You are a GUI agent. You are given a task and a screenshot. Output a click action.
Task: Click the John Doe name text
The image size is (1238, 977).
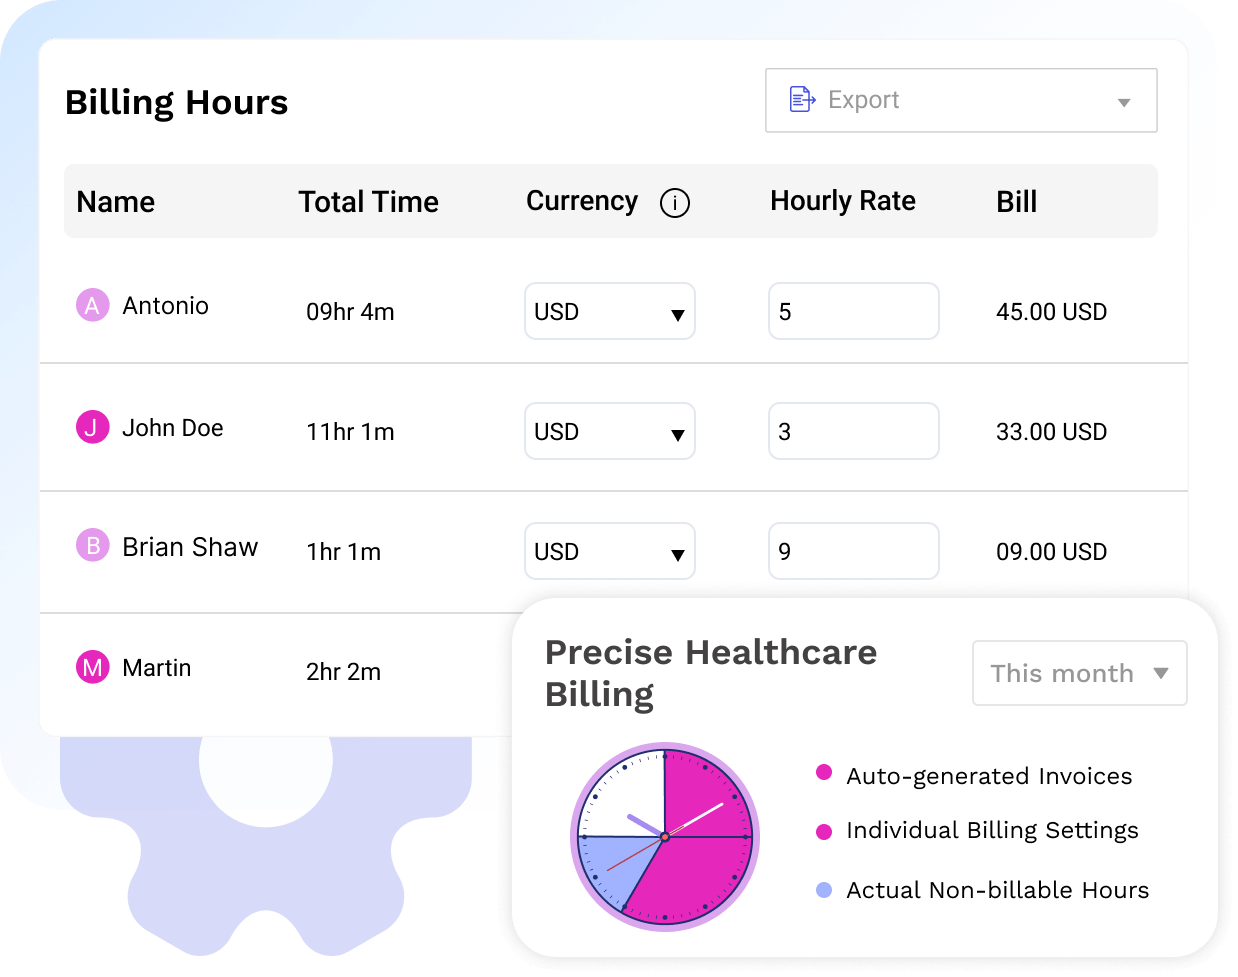[x=173, y=428]
